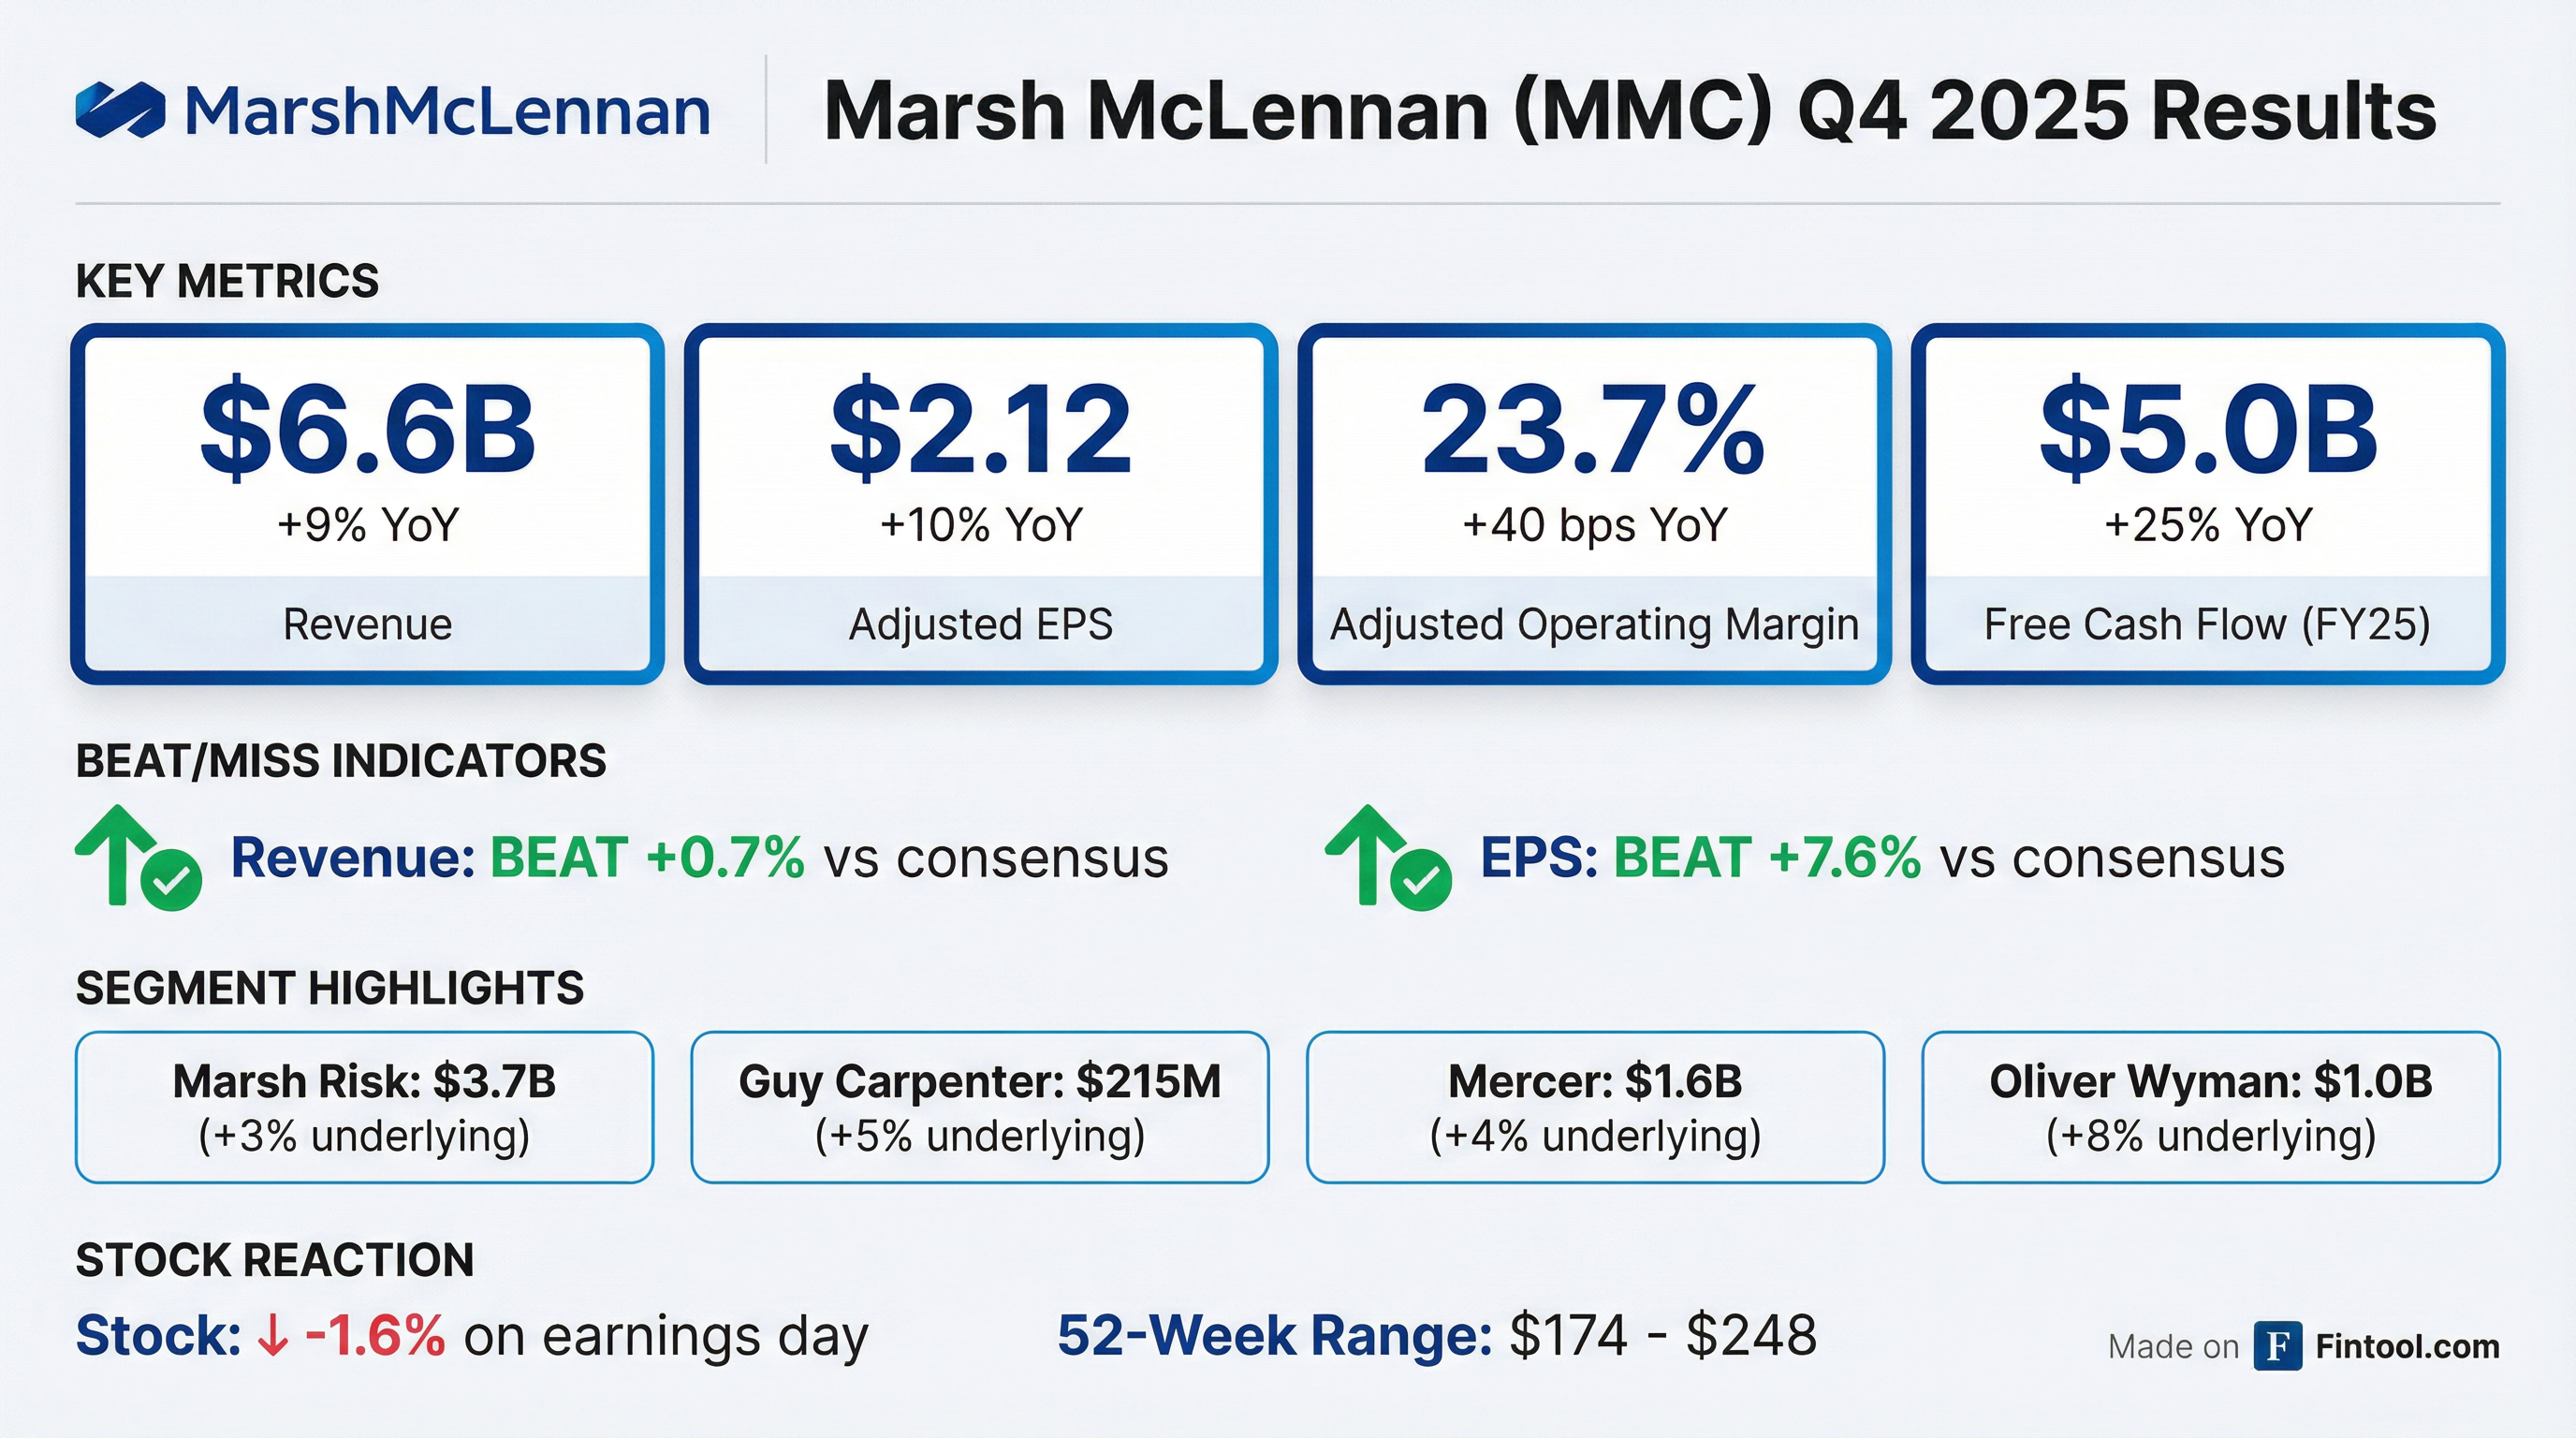This screenshot has width=2576, height=1438.
Task: Click the green checkmark badge next to Revenue
Action: pos(171,880)
